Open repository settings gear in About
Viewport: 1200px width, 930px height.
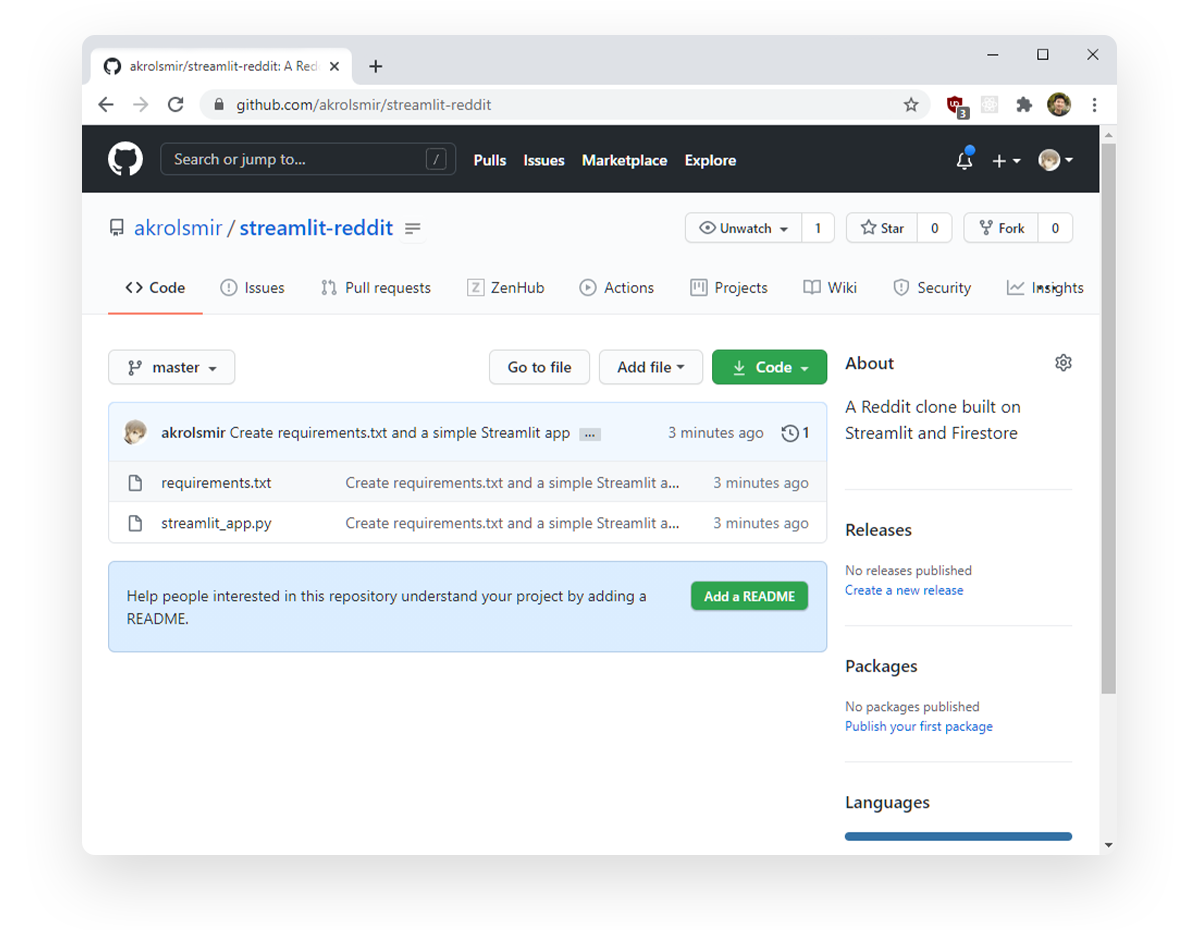pyautogui.click(x=1063, y=363)
